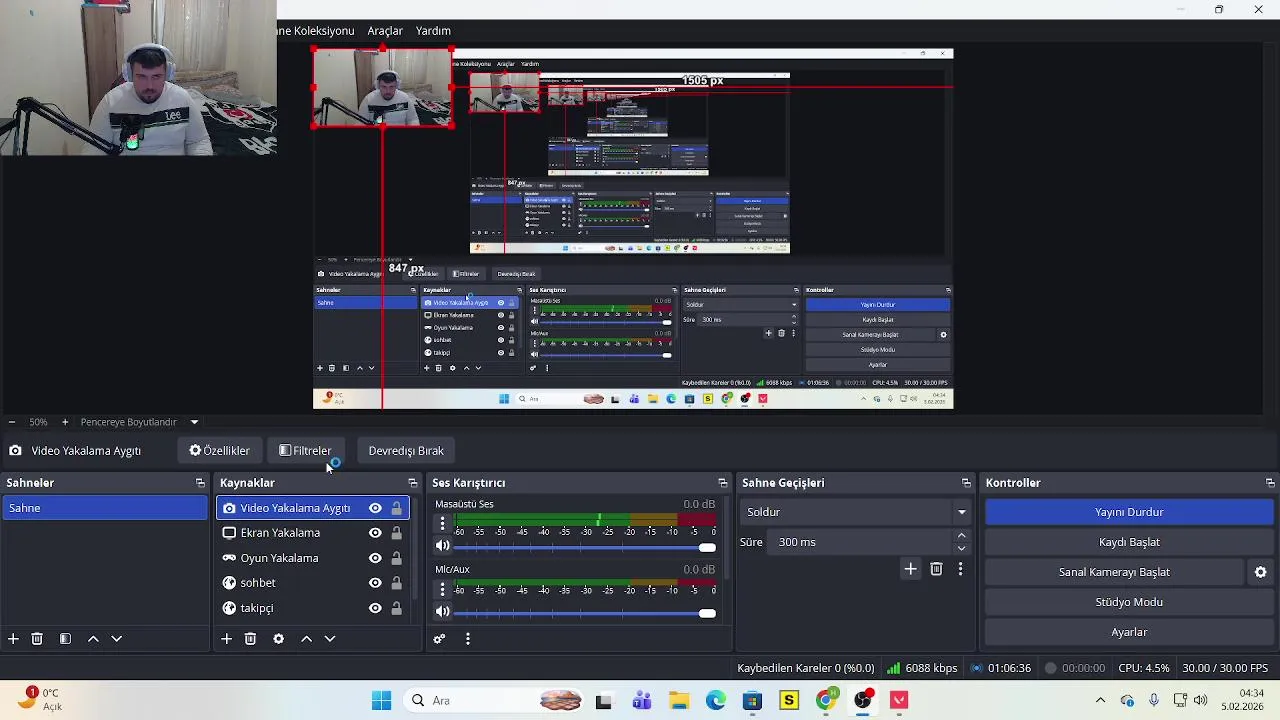This screenshot has width=1280, height=720.
Task: Show hidden system tray icons chevron
Action: click(x=1100, y=700)
